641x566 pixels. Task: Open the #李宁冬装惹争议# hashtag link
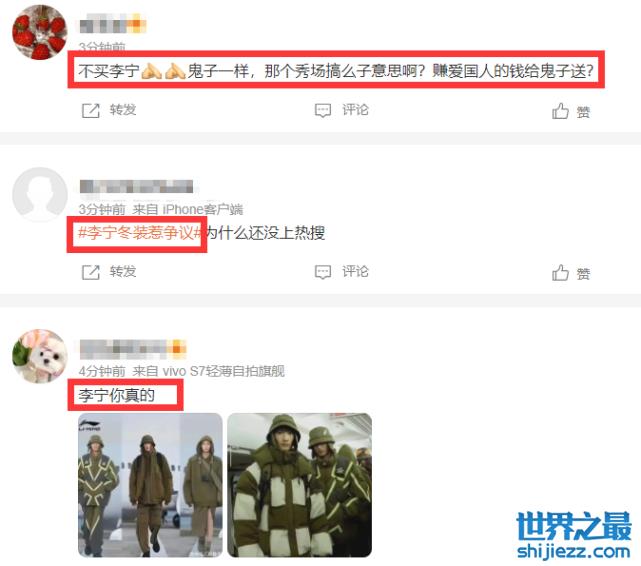(140, 233)
